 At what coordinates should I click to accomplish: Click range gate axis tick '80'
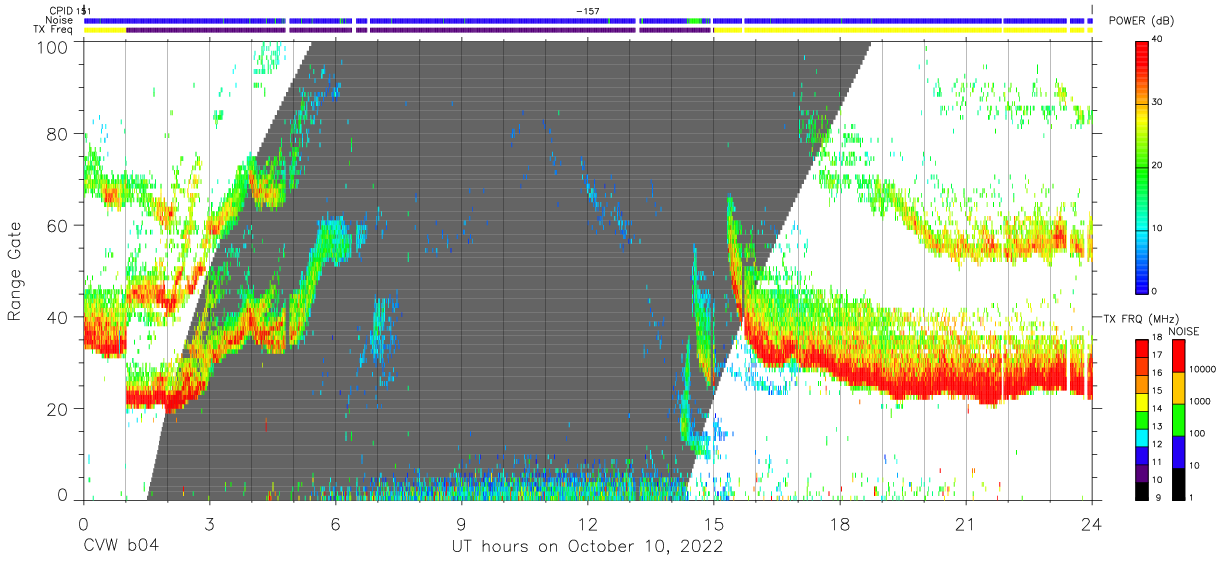click(59, 134)
